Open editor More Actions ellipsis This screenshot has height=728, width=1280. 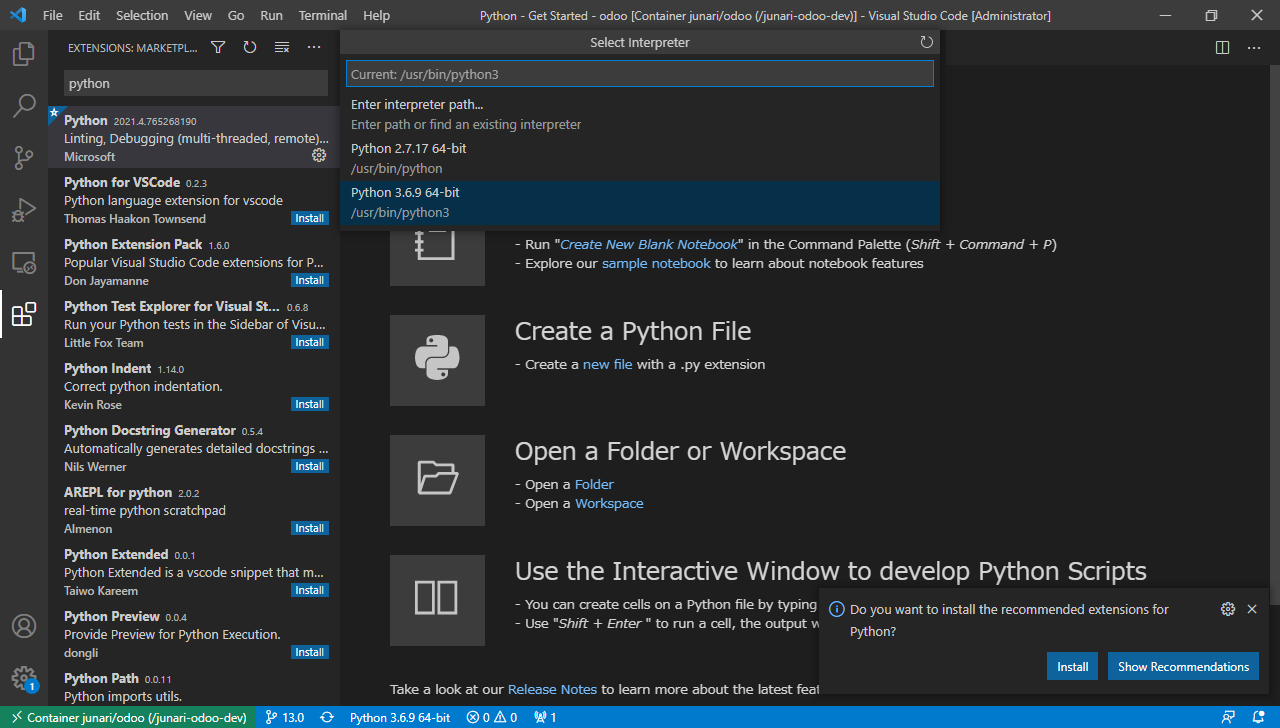click(1254, 47)
